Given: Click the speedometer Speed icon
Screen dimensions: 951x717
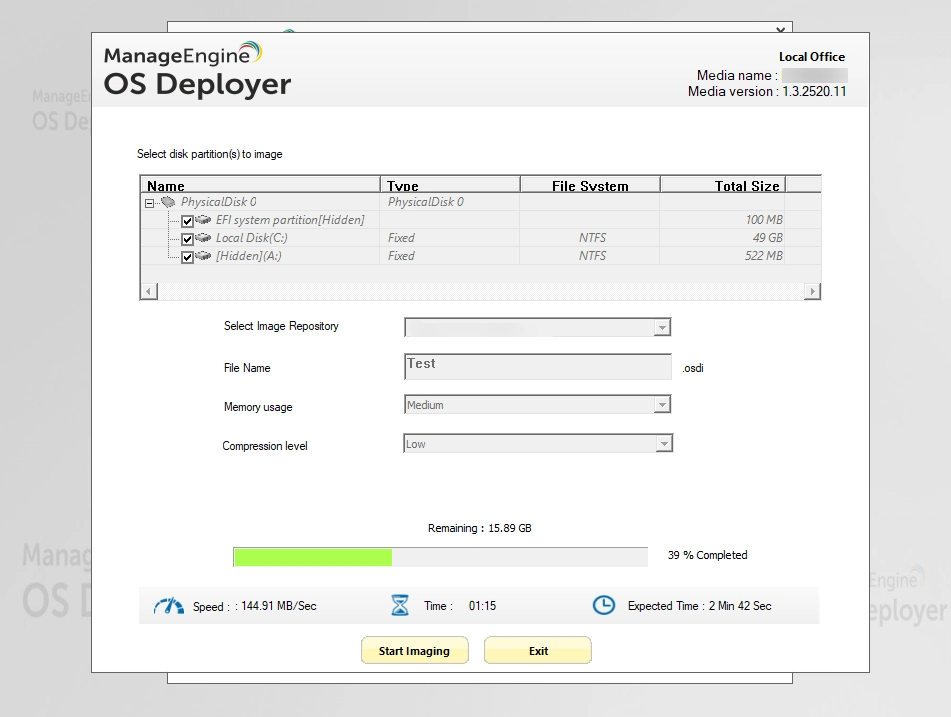Looking at the screenshot, I should 169,605.
